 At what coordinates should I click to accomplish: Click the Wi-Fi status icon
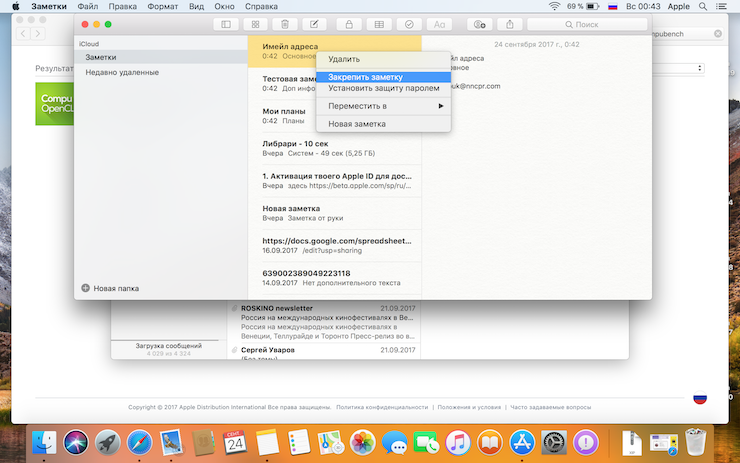[x=554, y=7]
